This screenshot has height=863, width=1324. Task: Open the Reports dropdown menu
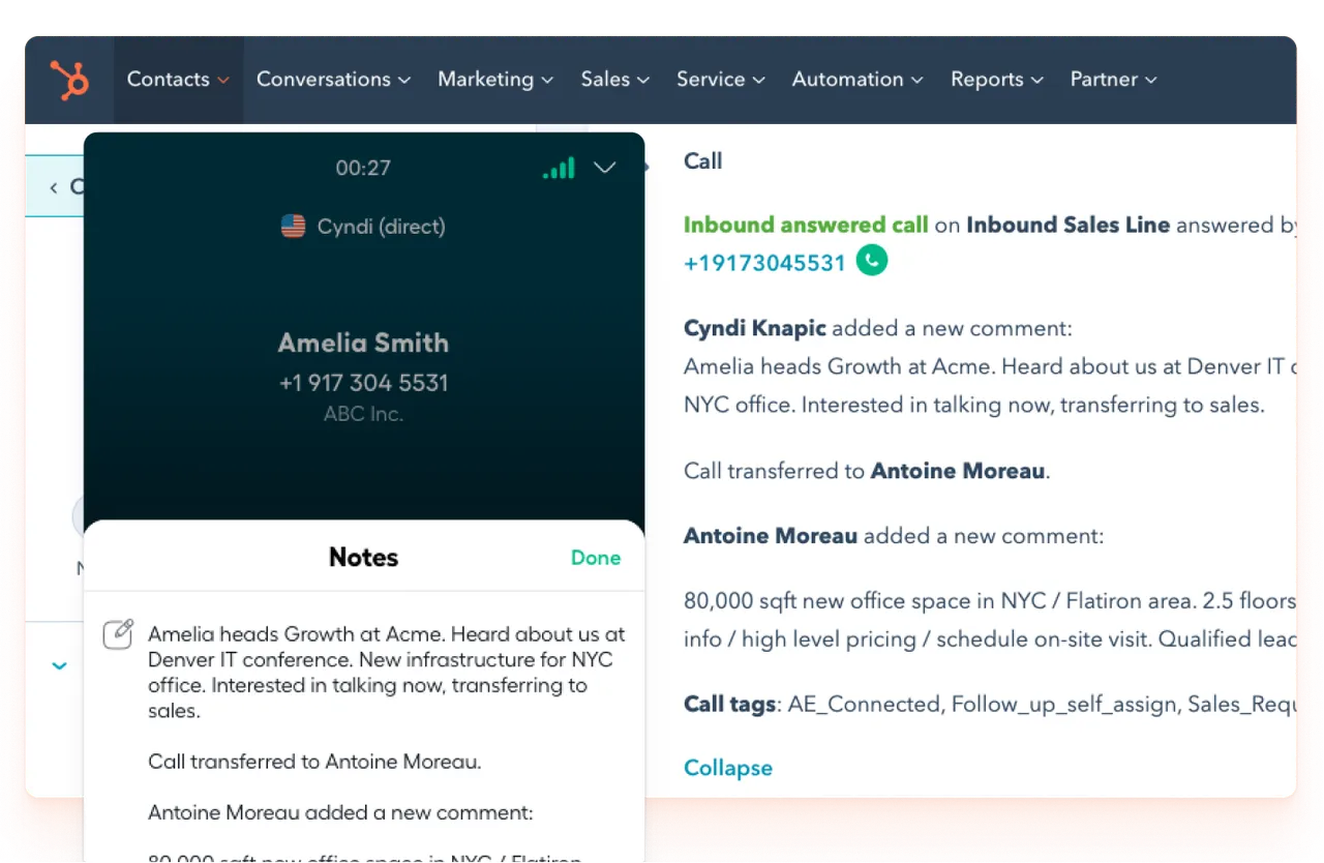[x=996, y=80]
